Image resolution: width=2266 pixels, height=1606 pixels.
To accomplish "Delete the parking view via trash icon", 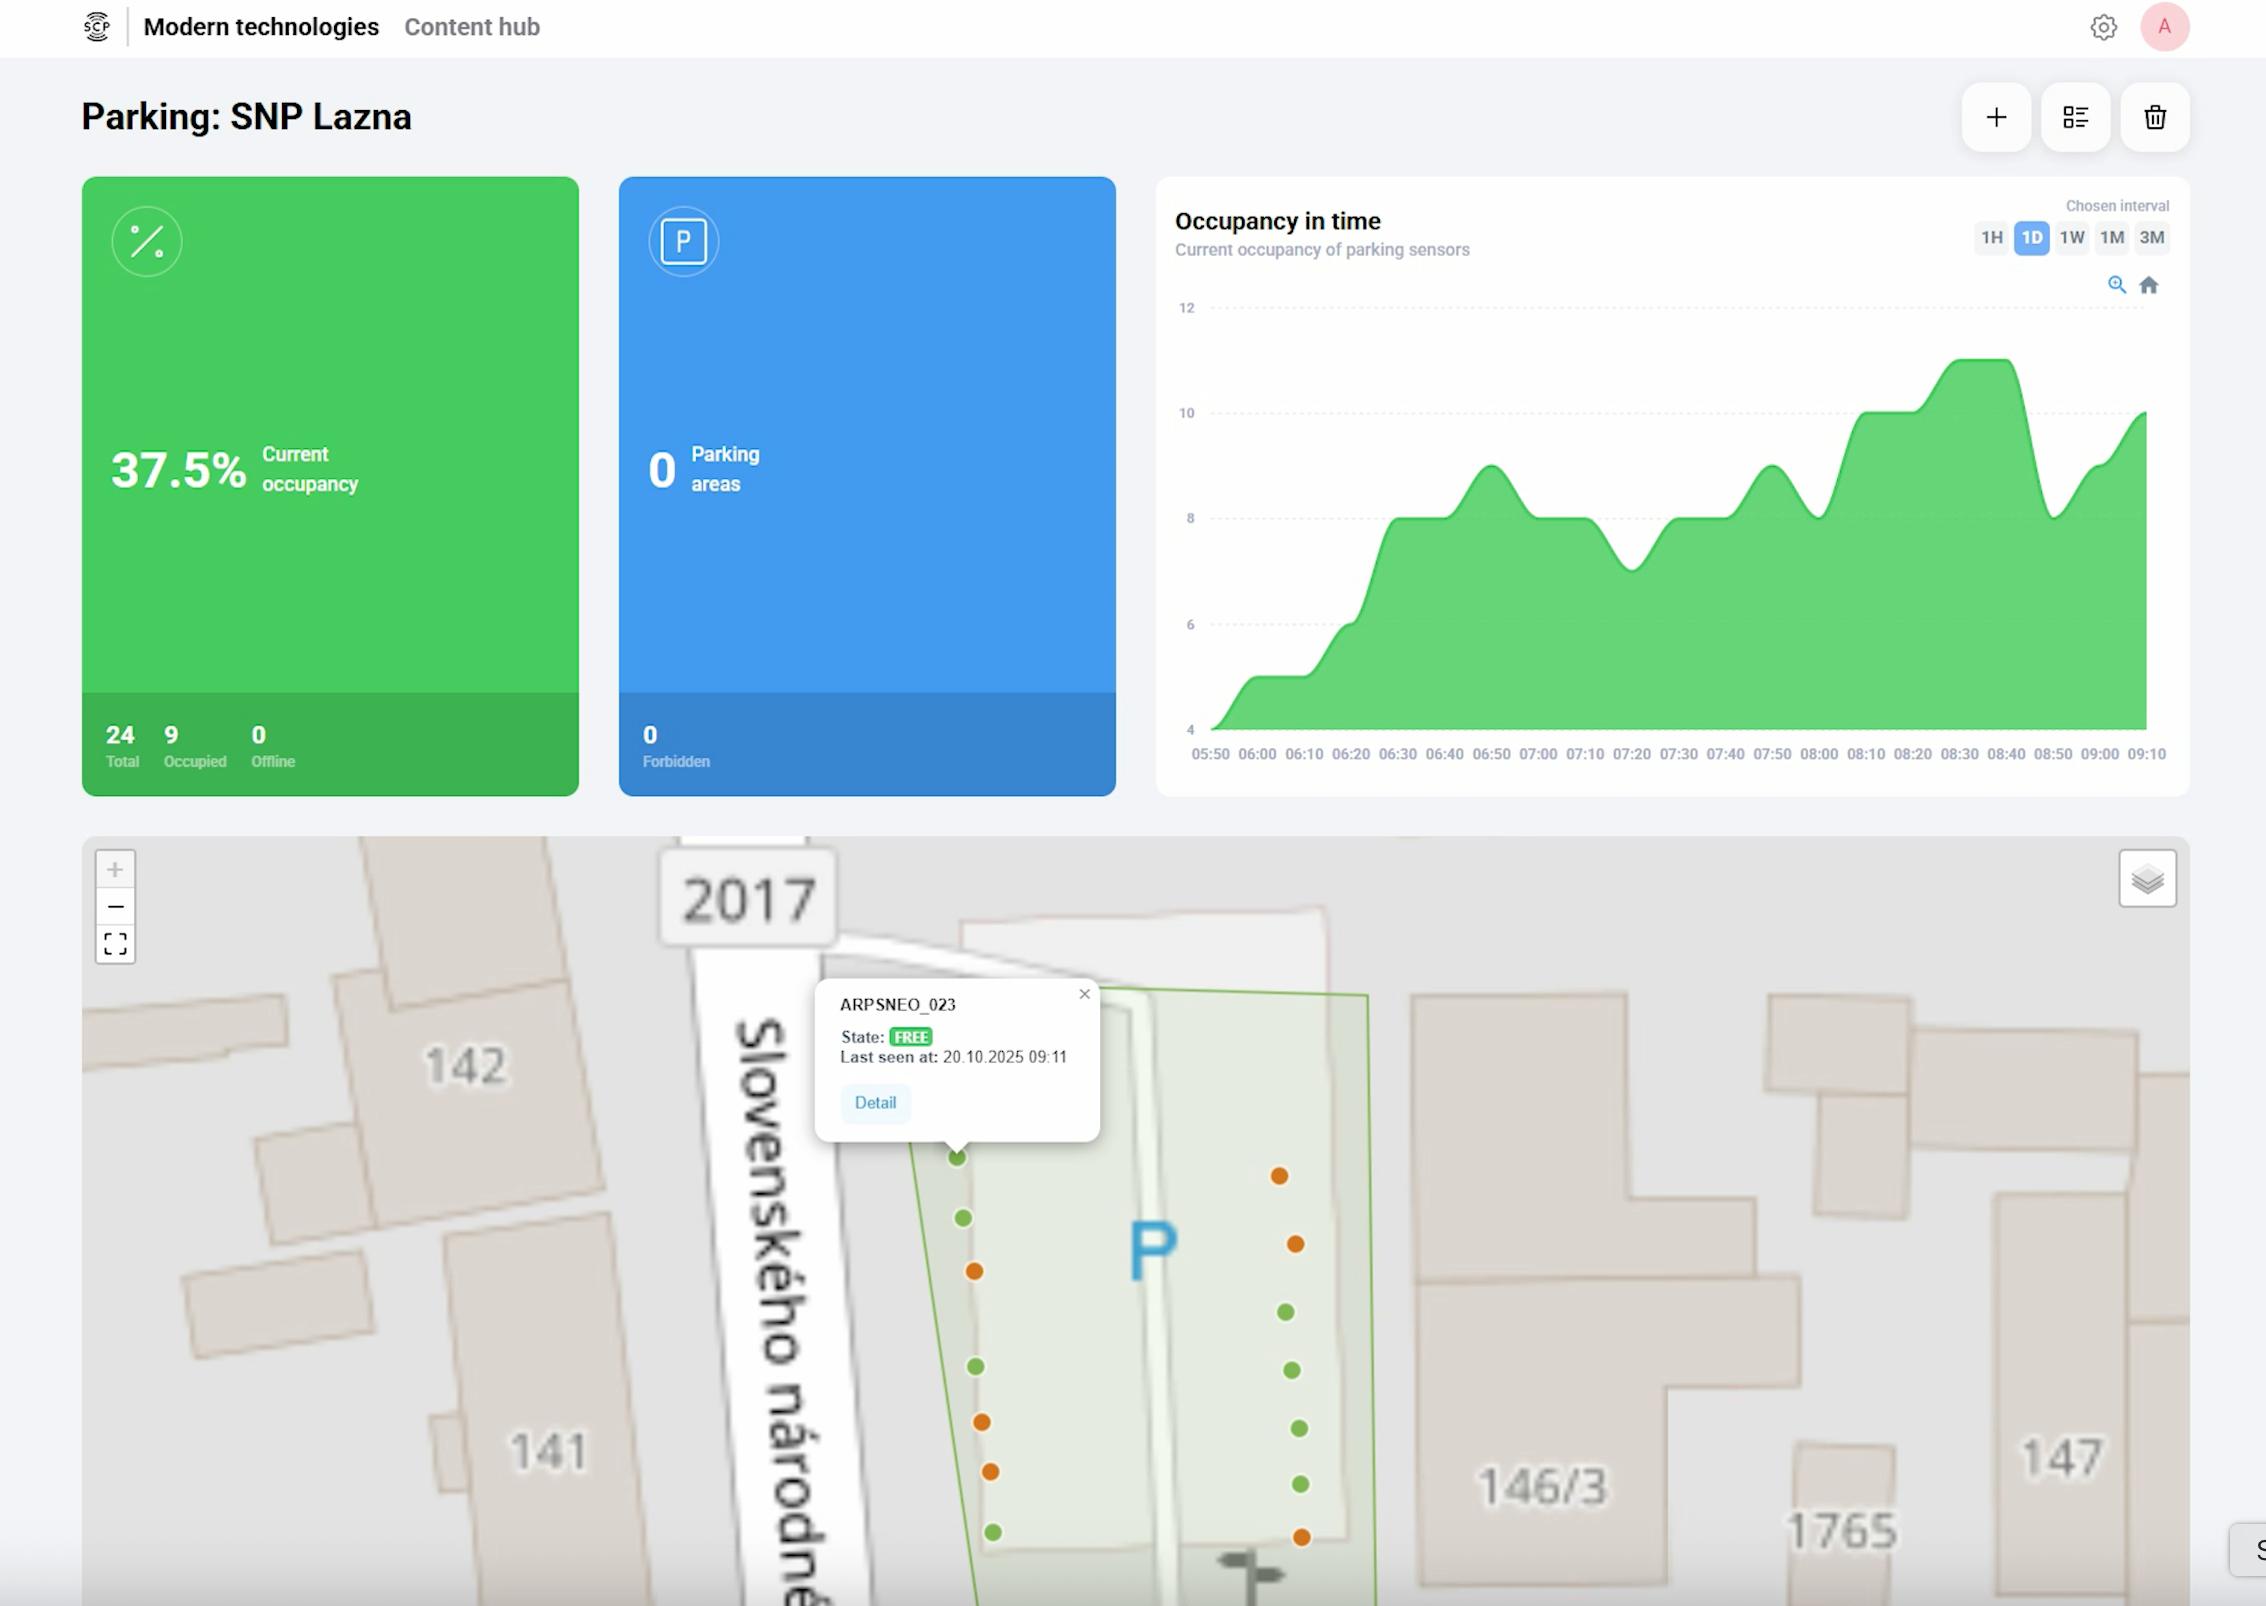I will (x=2155, y=117).
